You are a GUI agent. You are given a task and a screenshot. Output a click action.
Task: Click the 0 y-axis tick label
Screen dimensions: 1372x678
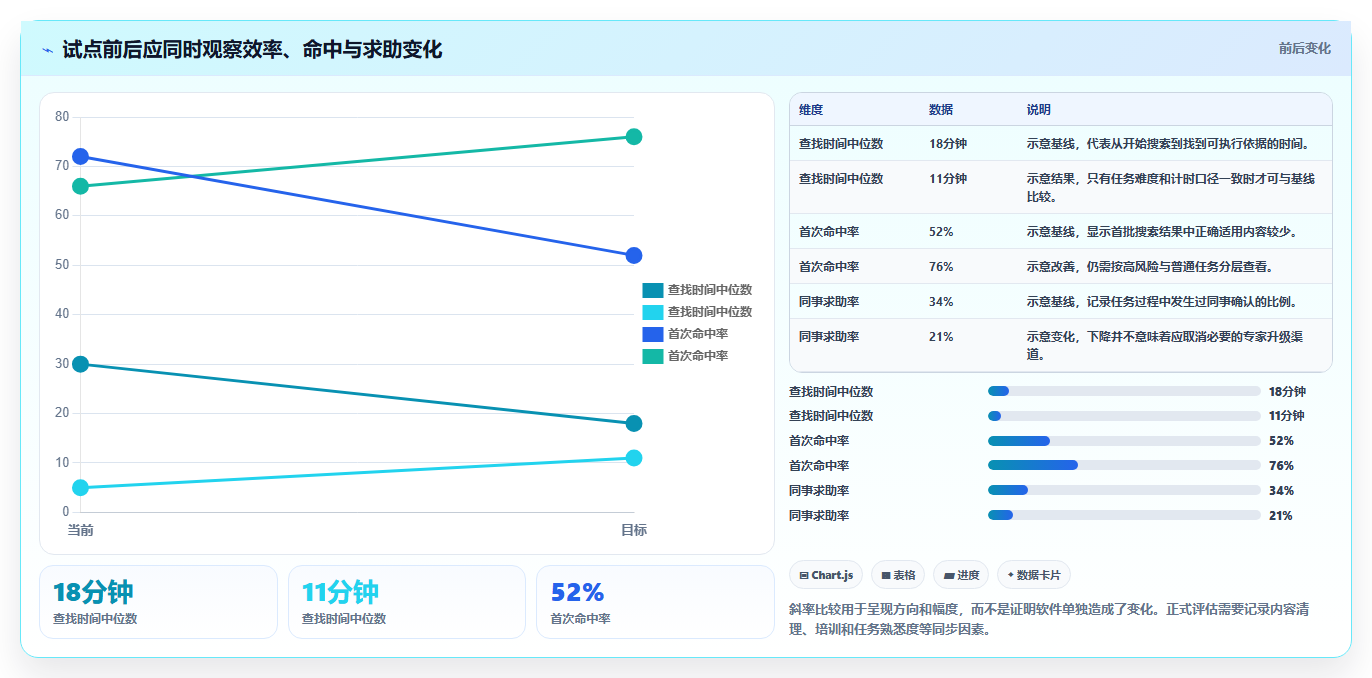tap(66, 512)
